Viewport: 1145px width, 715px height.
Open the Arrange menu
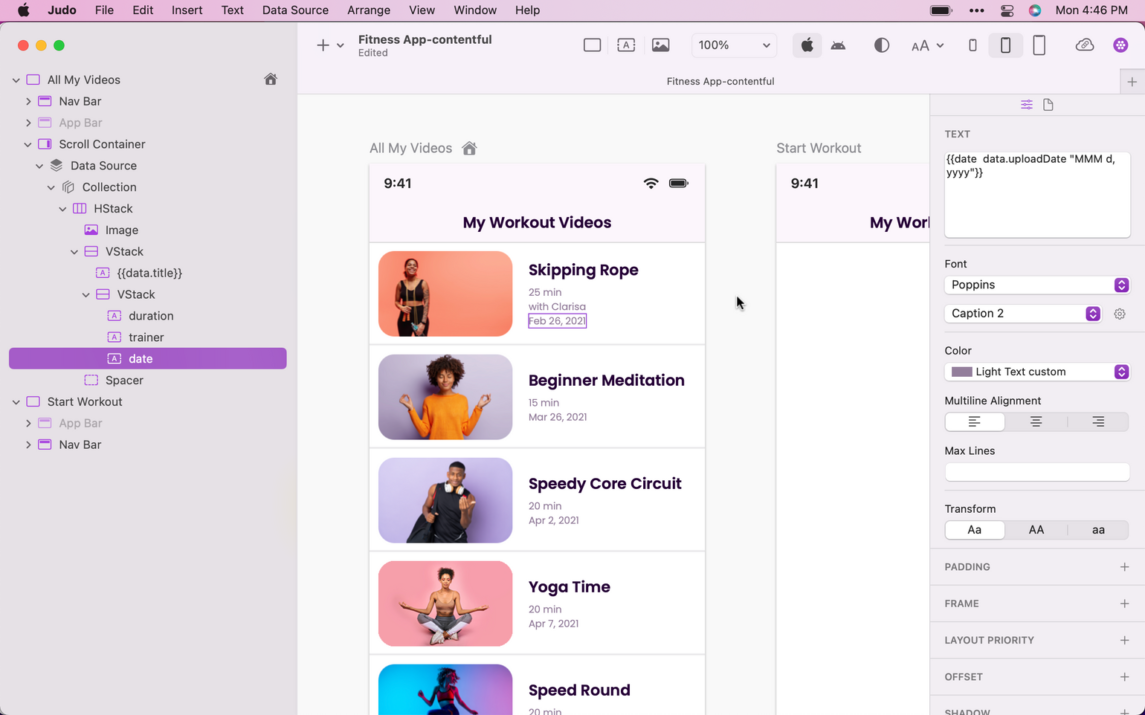pyautogui.click(x=369, y=10)
